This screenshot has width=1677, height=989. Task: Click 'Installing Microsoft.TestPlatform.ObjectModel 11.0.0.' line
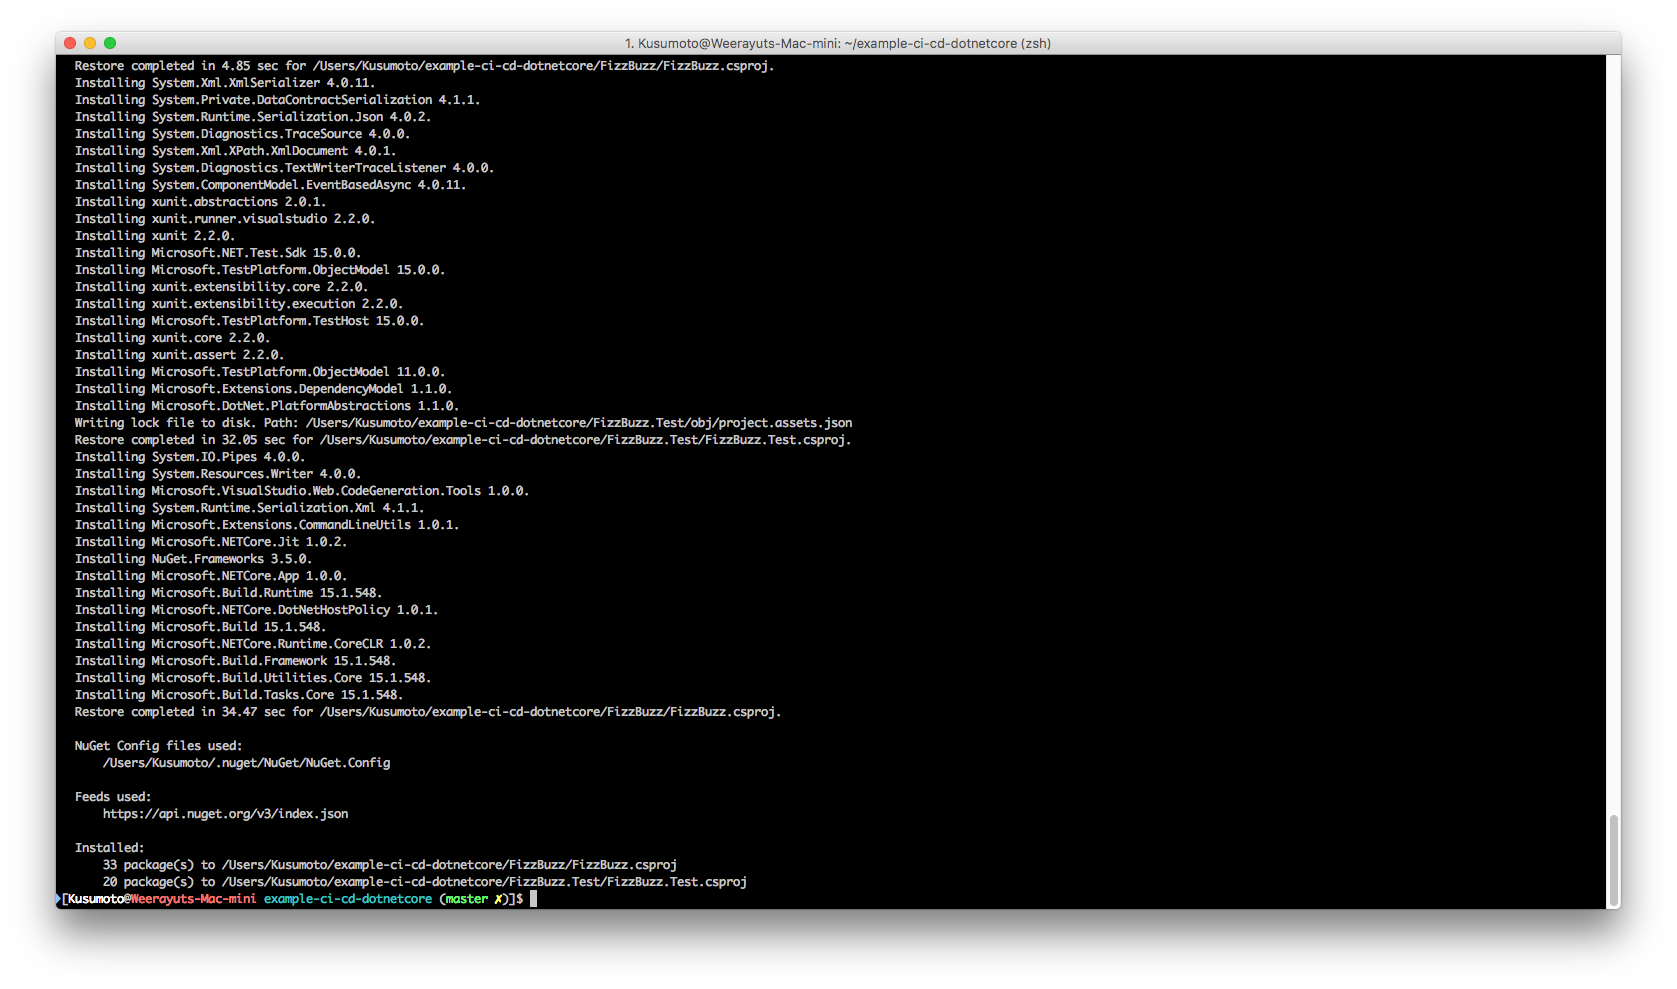tap(260, 372)
